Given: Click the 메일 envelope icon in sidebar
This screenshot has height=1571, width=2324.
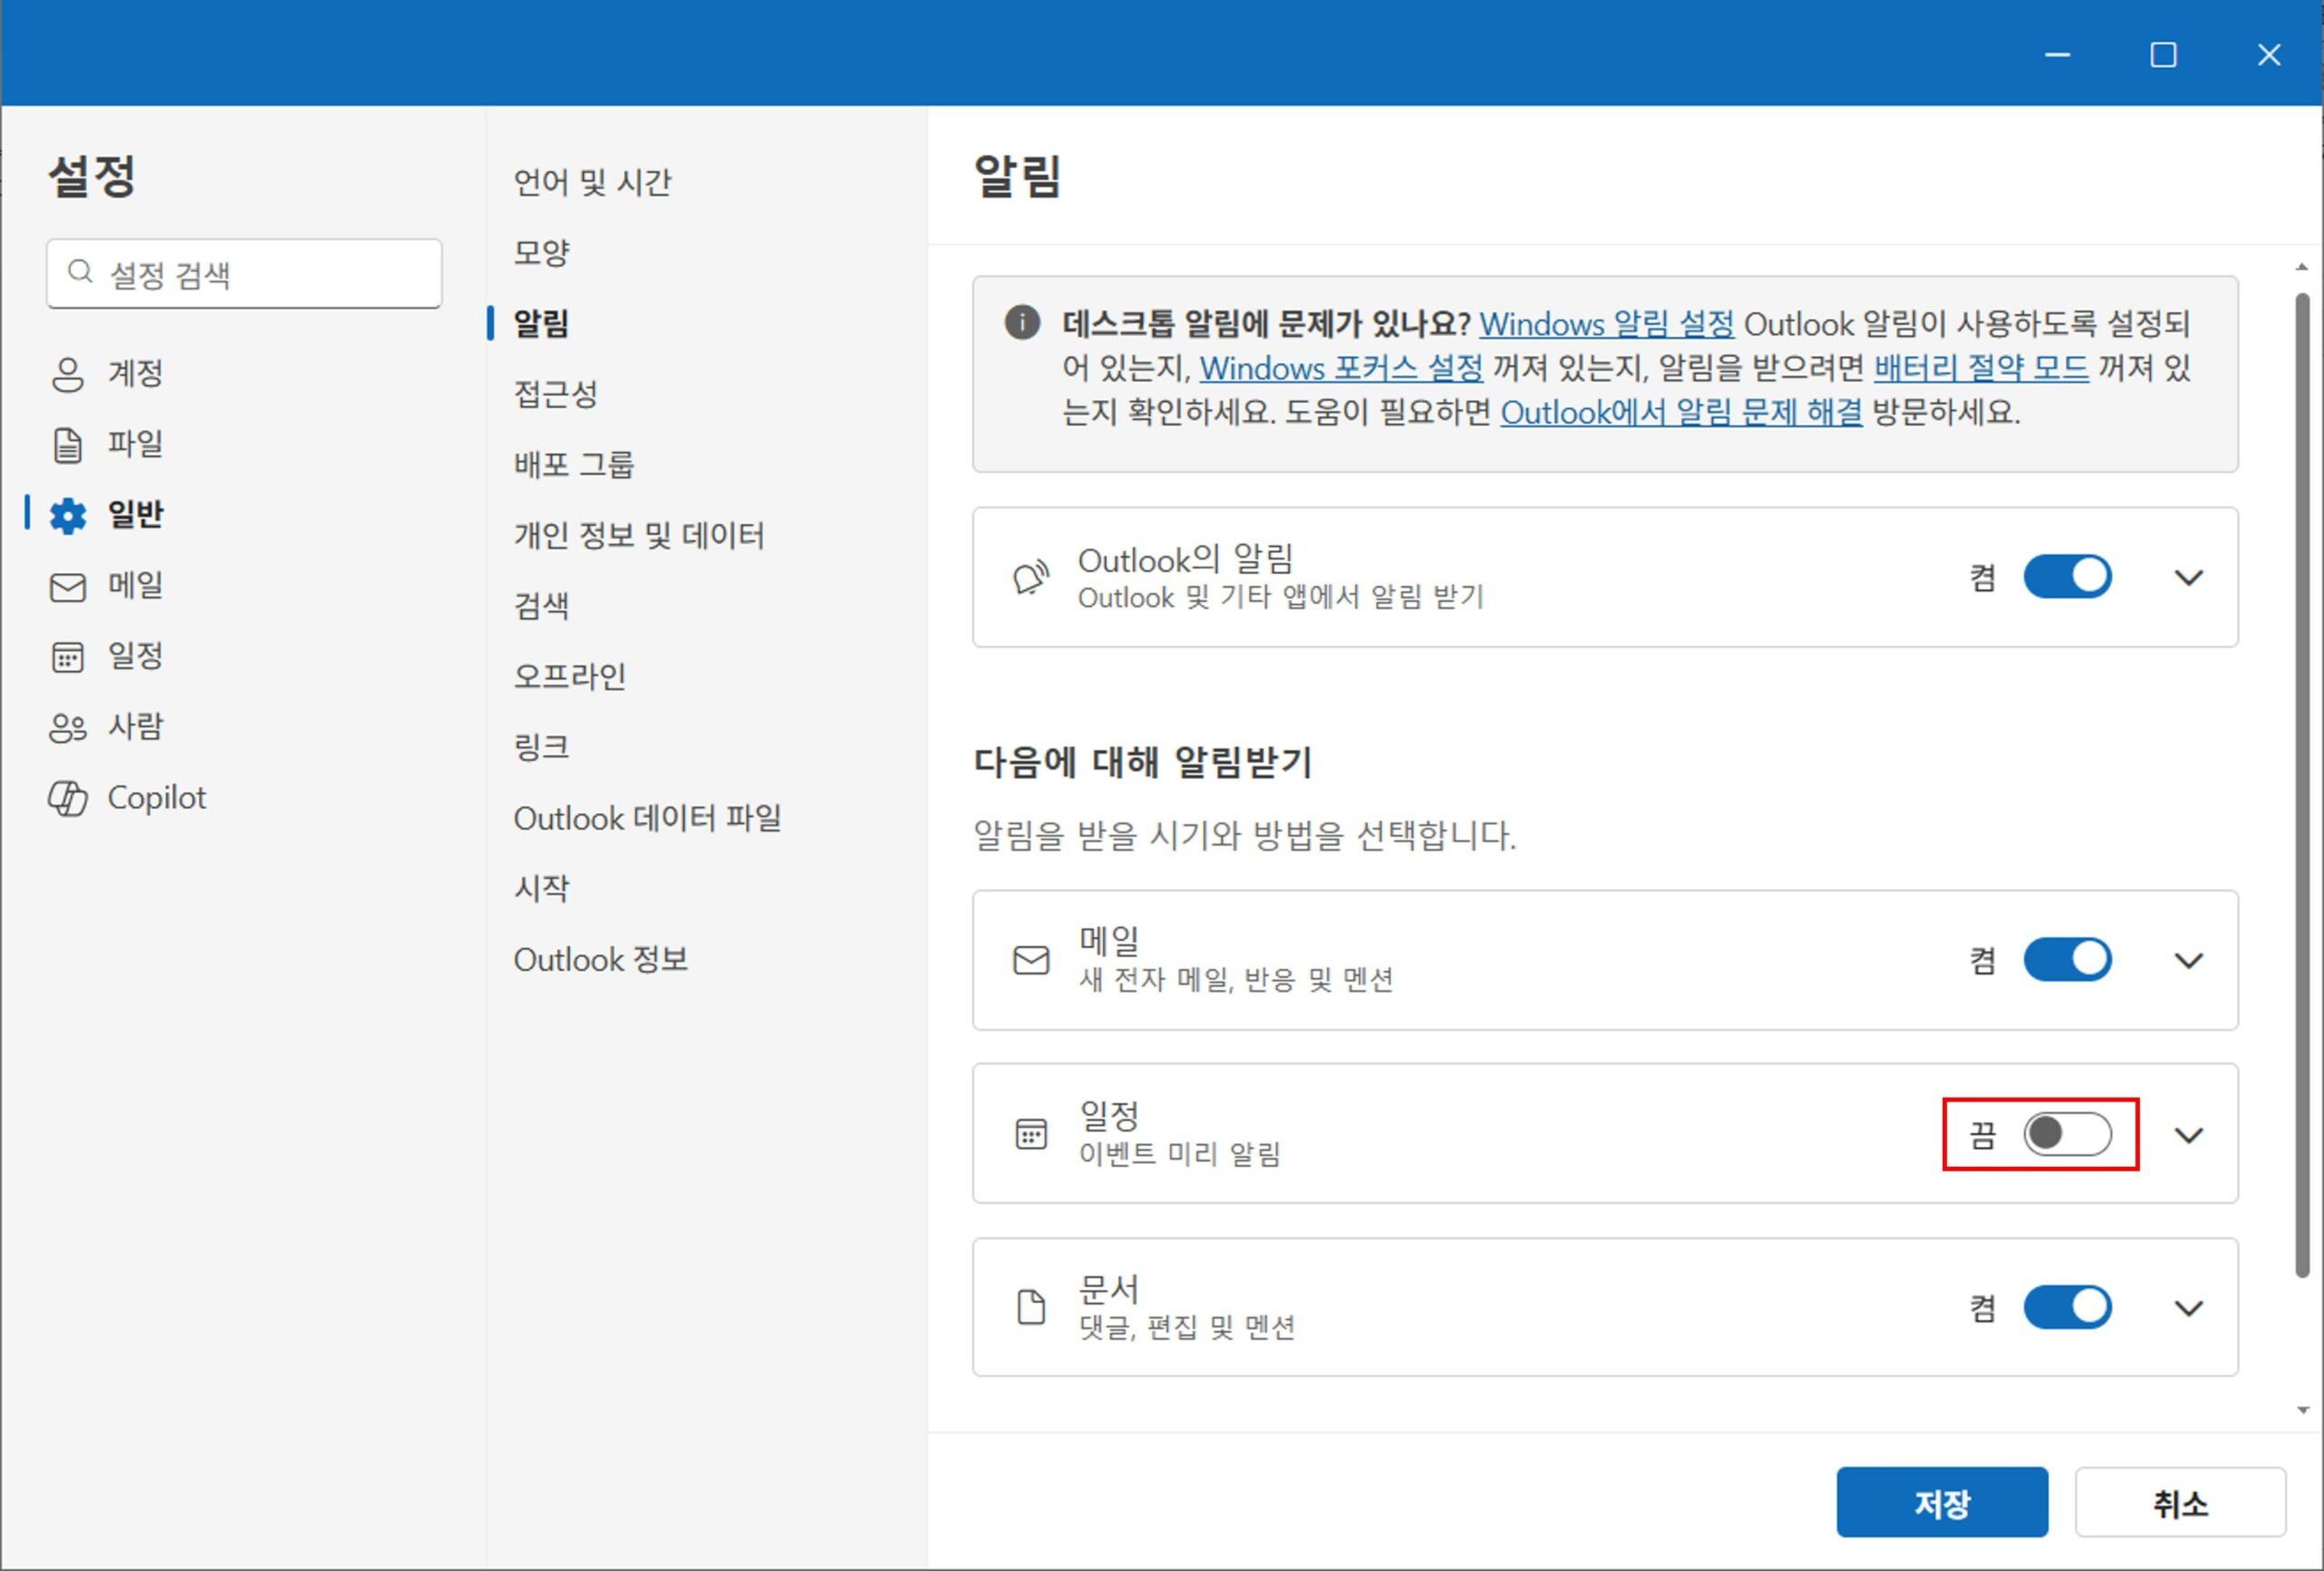Looking at the screenshot, I should pos(67,587).
